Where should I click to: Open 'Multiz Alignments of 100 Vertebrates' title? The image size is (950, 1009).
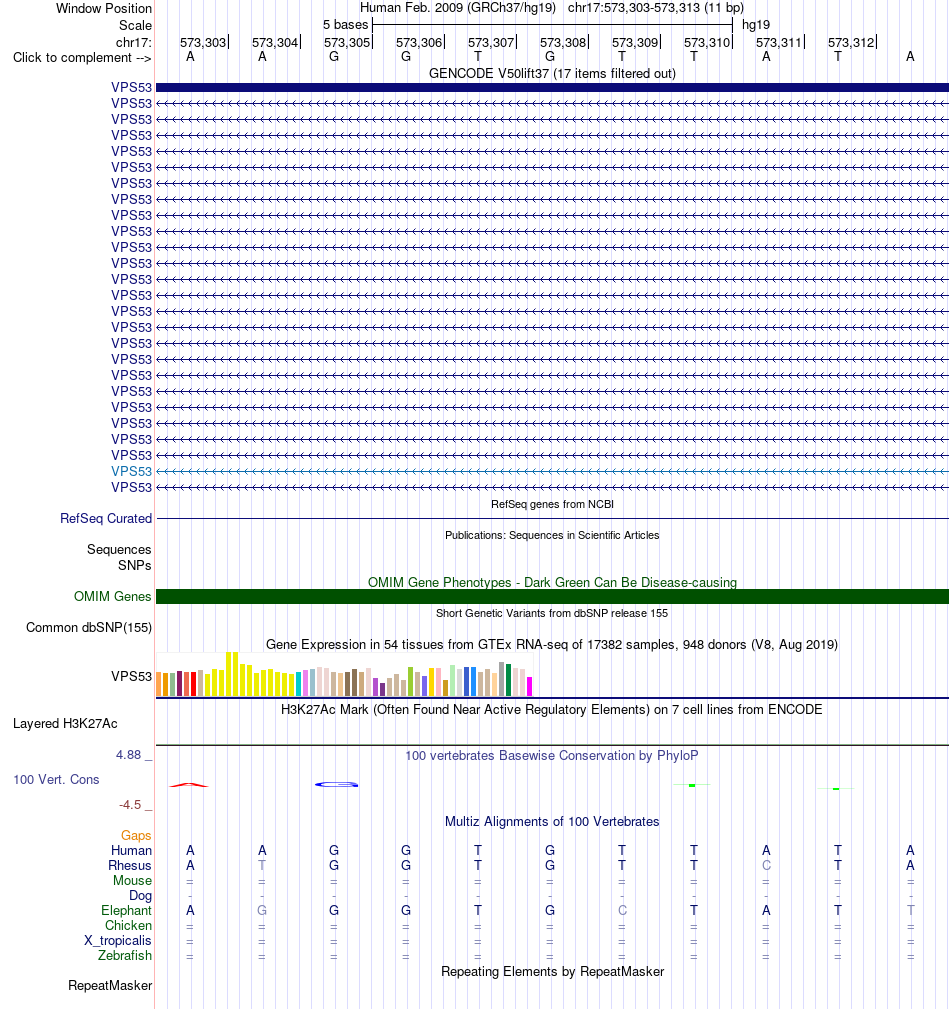552,822
